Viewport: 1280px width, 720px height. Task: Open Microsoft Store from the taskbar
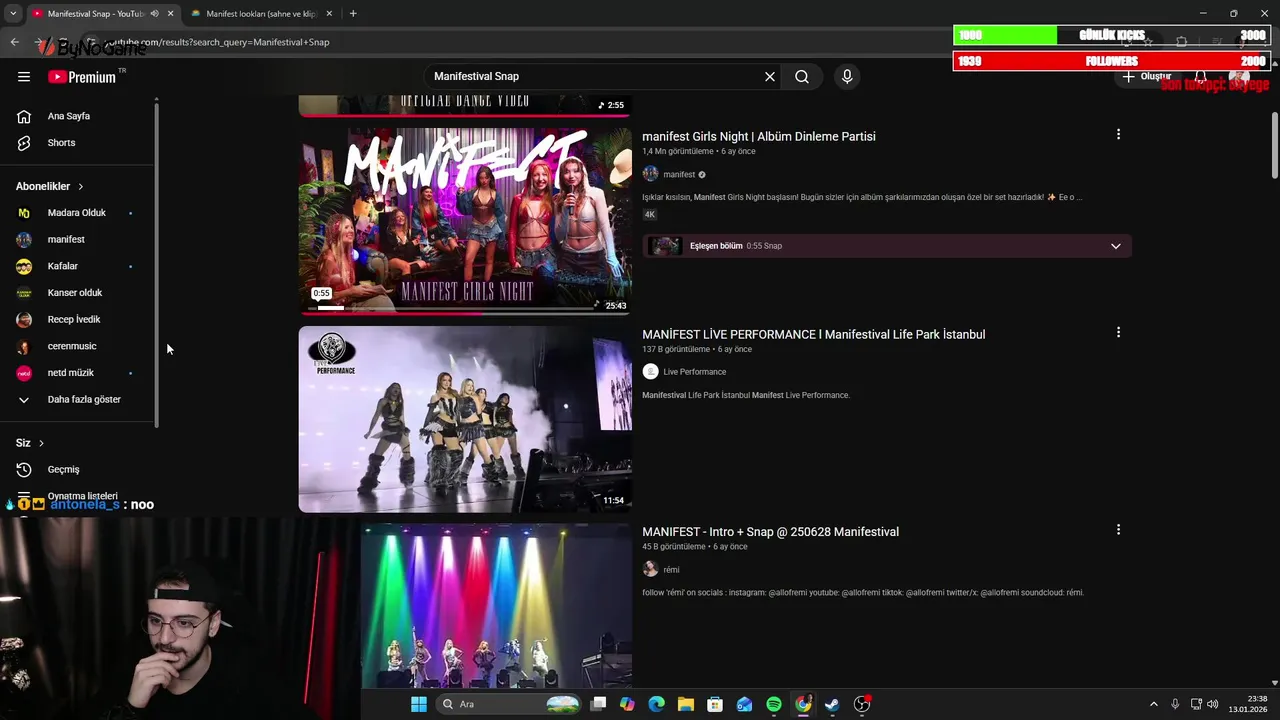(715, 704)
